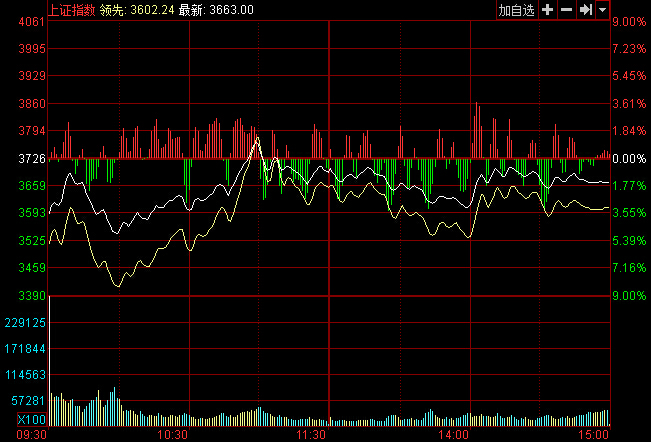651x442 pixels.
Task: Click the 3726 baseline price label
Action: coord(33,158)
